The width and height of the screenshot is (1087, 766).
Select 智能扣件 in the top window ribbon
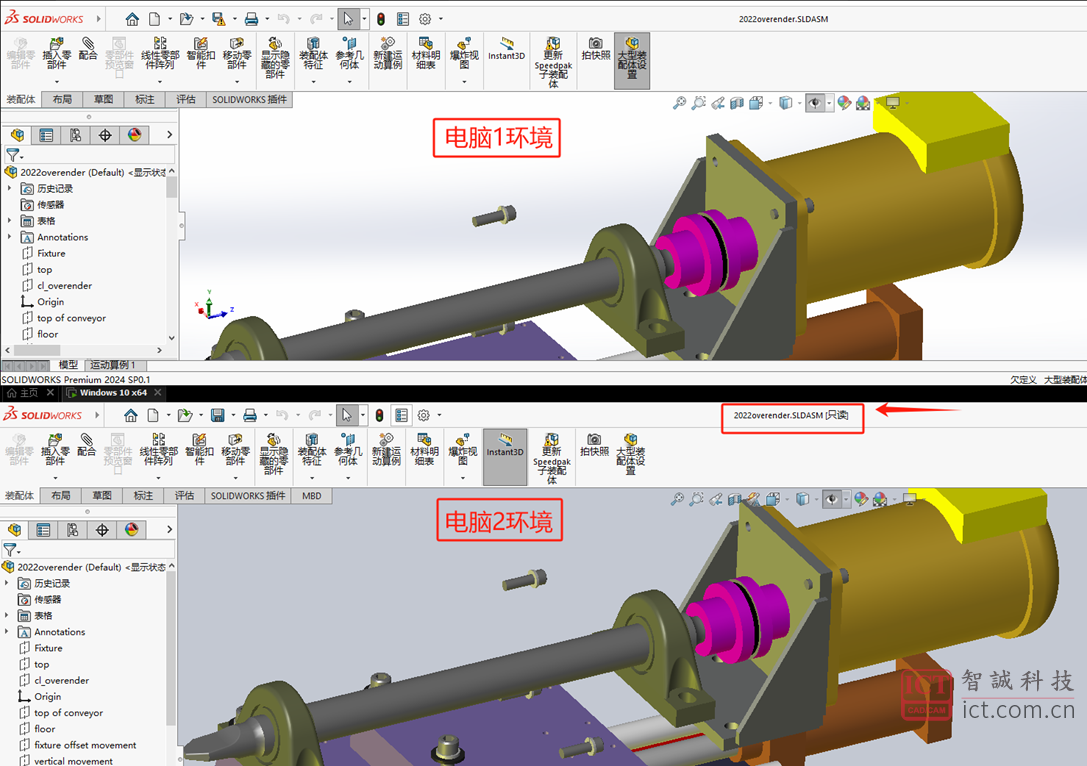pos(201,54)
